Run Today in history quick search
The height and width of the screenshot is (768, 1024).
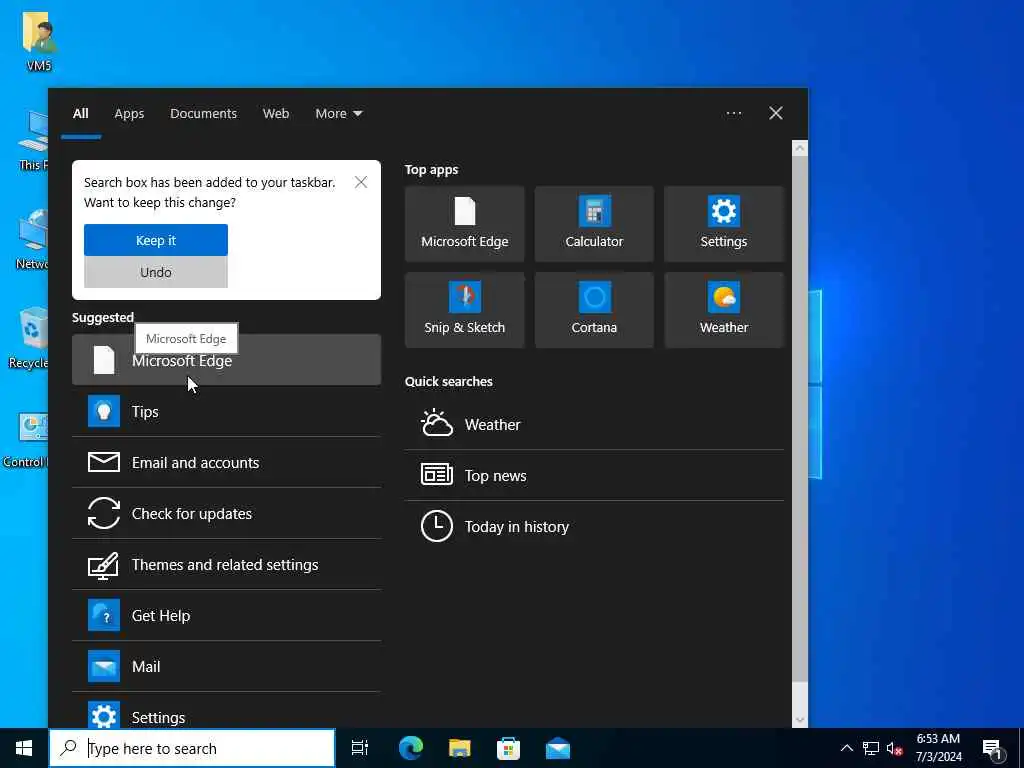coord(594,526)
